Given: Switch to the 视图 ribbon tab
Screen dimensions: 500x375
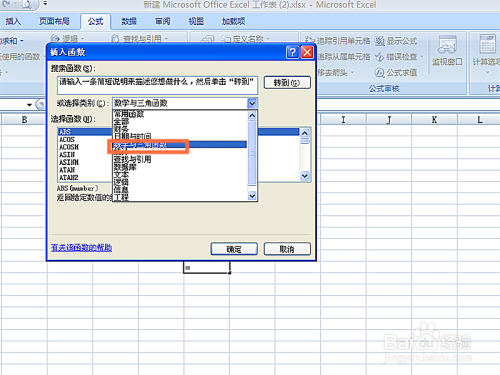Looking at the screenshot, I should tap(196, 22).
